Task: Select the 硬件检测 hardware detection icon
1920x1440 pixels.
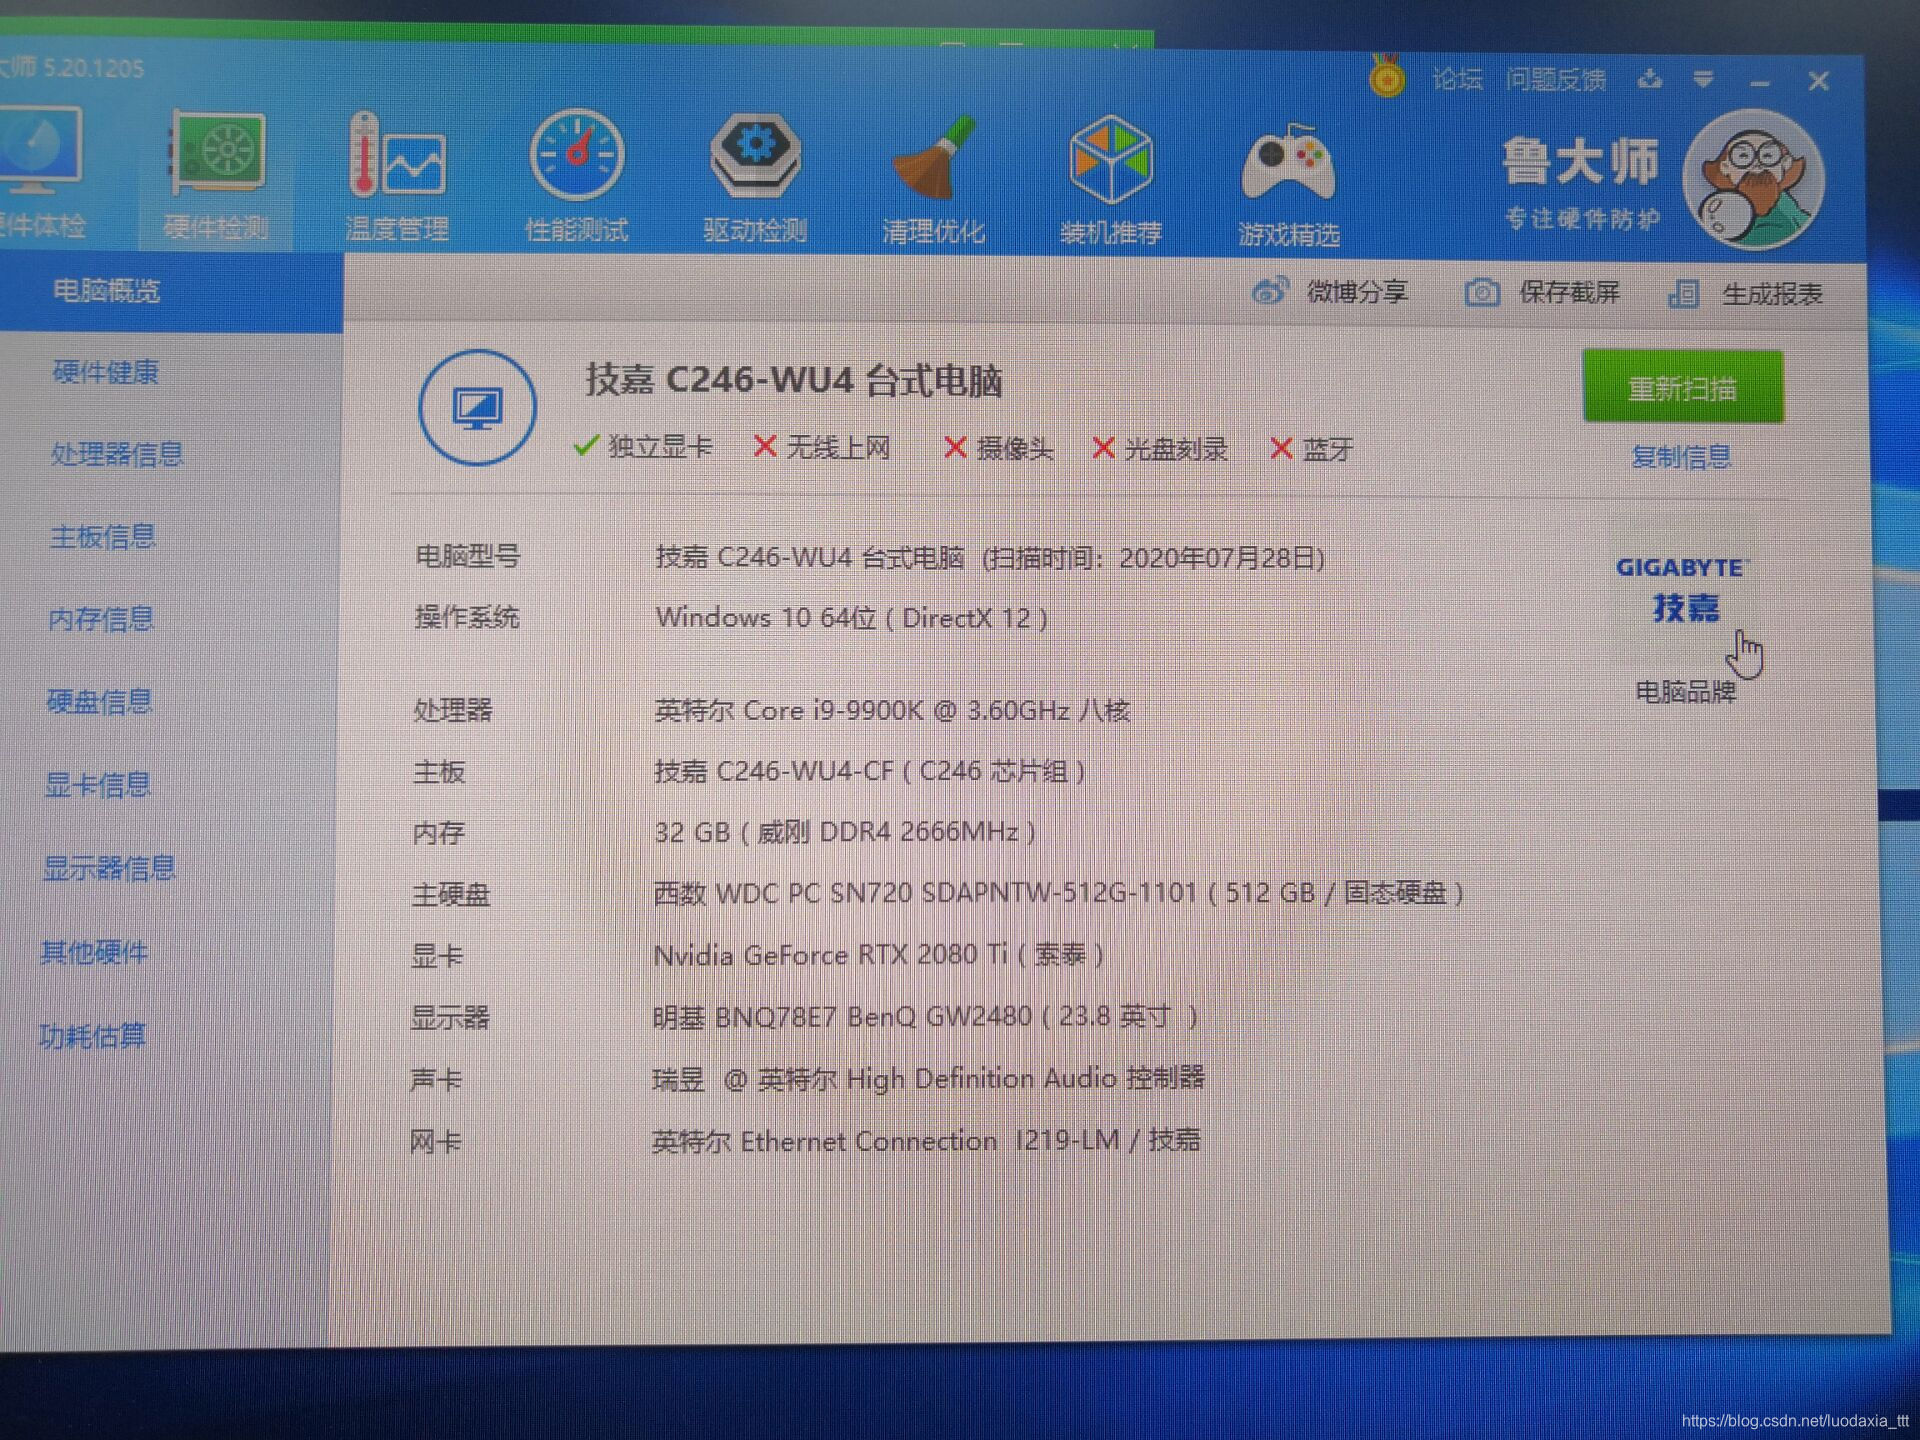Action: point(216,175)
